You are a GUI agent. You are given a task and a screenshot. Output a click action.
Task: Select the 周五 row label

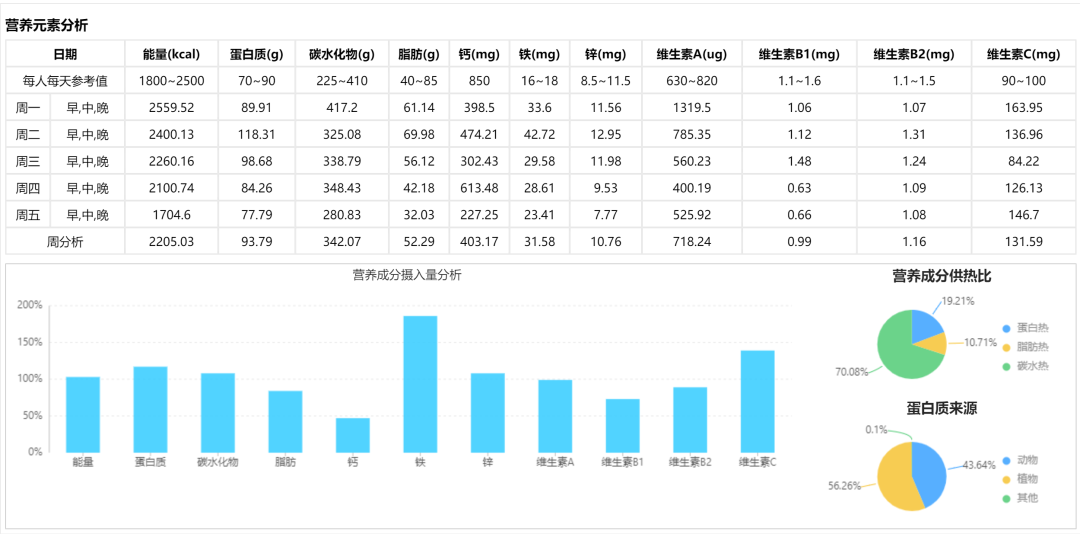28,216
